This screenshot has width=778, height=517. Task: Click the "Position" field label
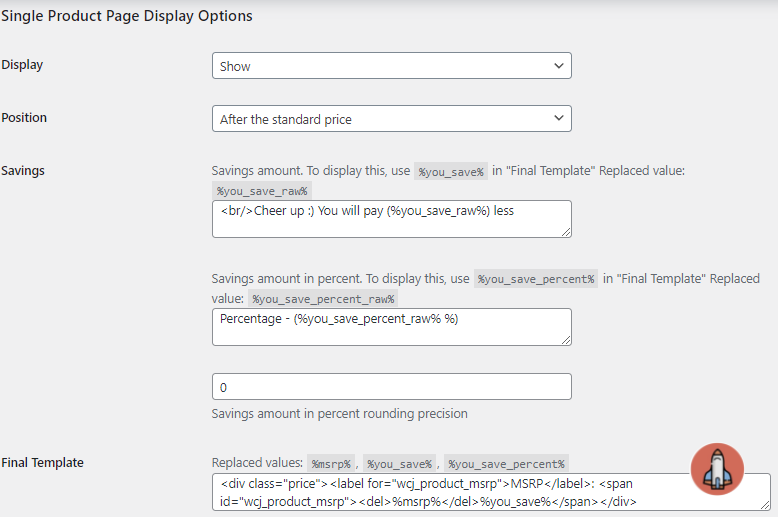coord(24,118)
